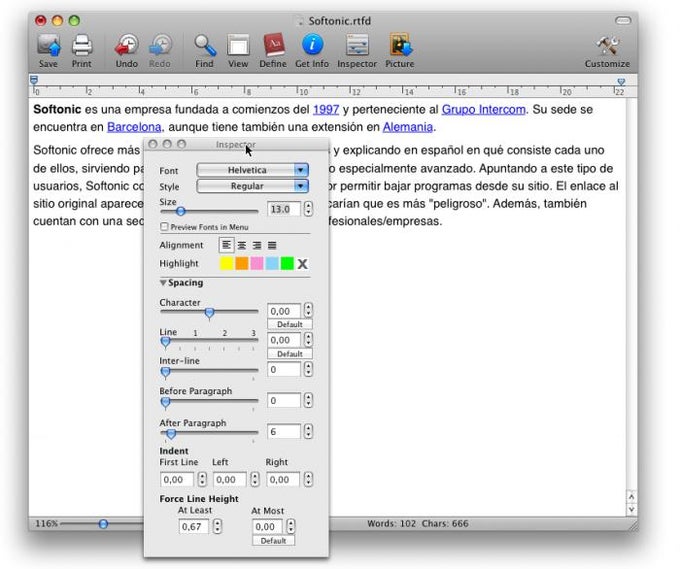Open Customize toolbar tools icon
This screenshot has height=569, width=680.
coord(607,45)
